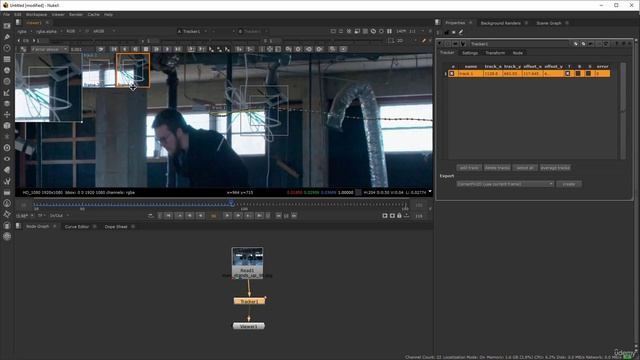Image resolution: width=640 pixels, height=360 pixels.
Task: Click the sampled pixel color swatch in info bar
Action: (x=358, y=192)
